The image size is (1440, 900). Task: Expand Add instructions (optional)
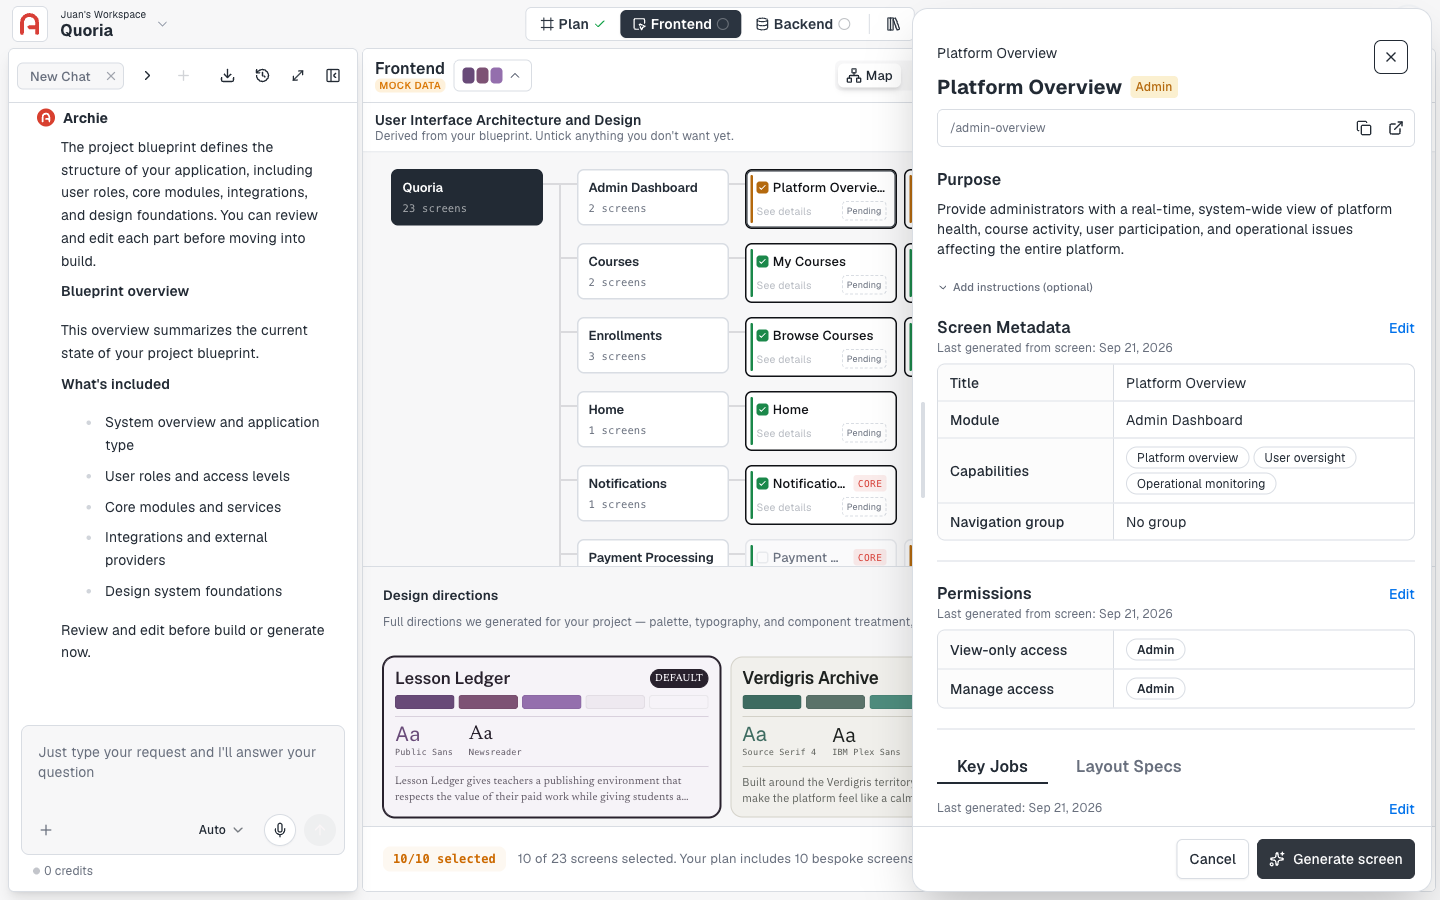click(1015, 287)
